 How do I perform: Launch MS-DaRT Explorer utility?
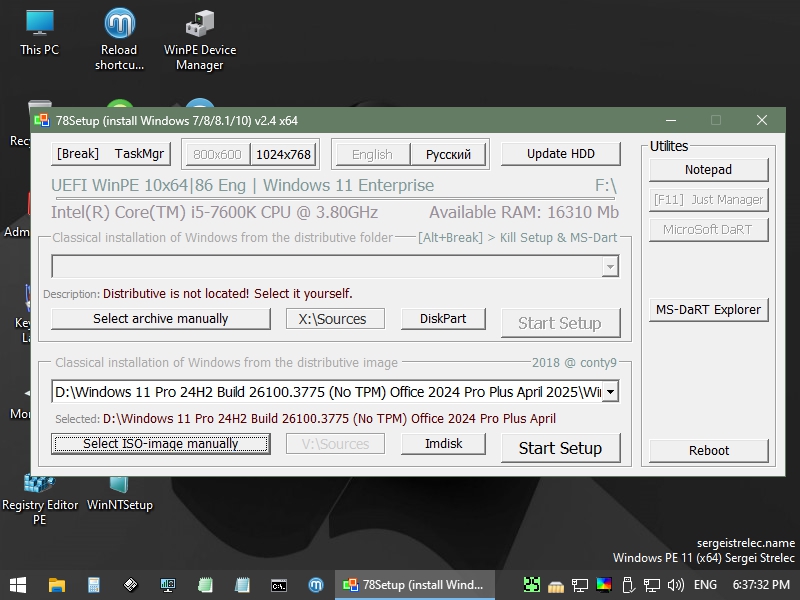(x=708, y=310)
